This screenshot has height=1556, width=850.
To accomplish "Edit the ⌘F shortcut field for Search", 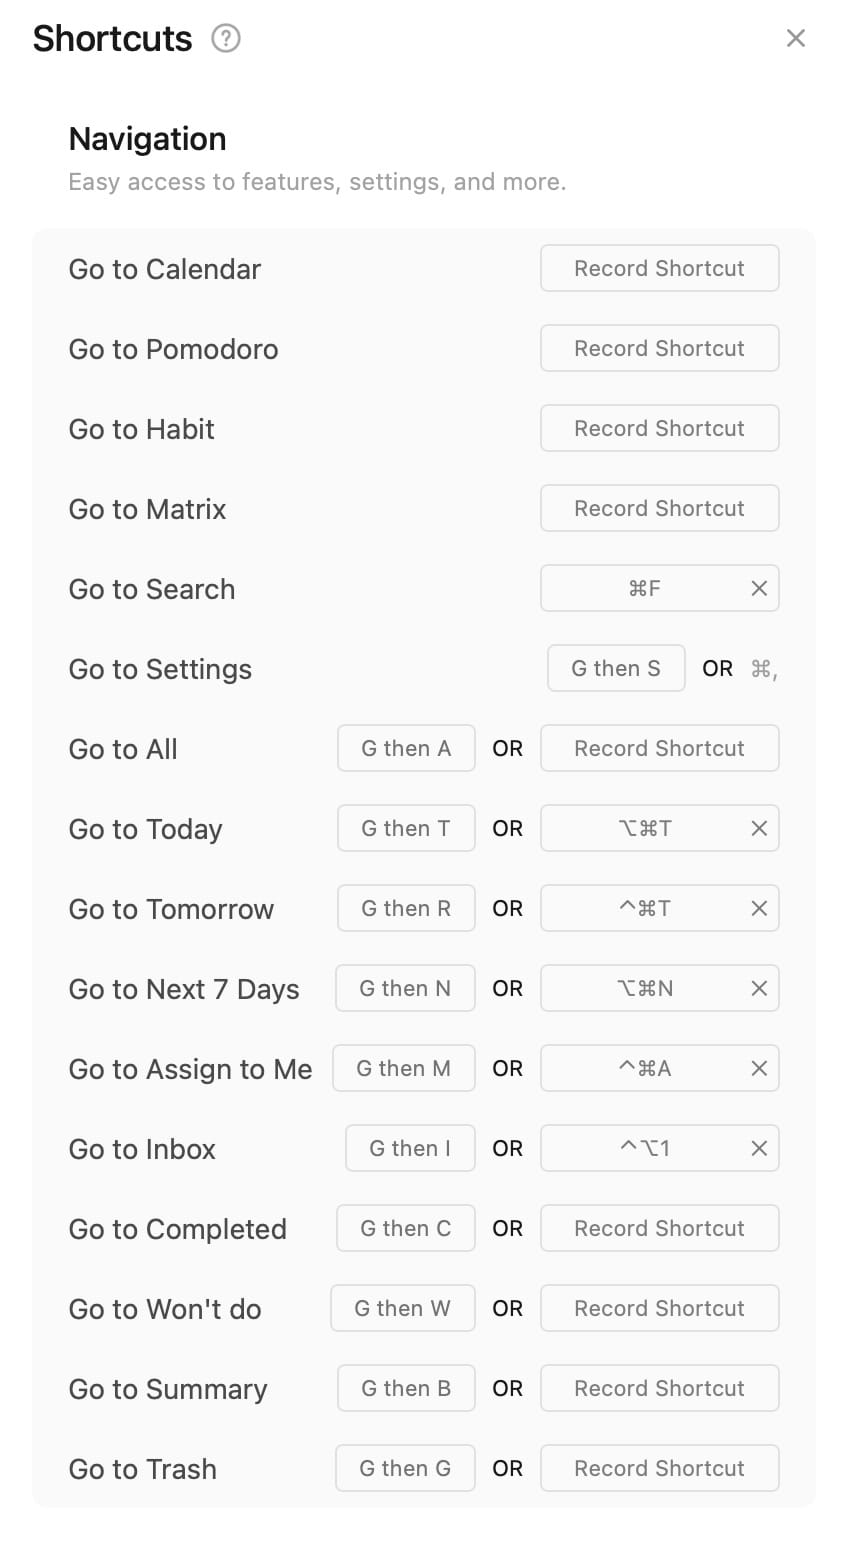I will pyautogui.click(x=644, y=589).
